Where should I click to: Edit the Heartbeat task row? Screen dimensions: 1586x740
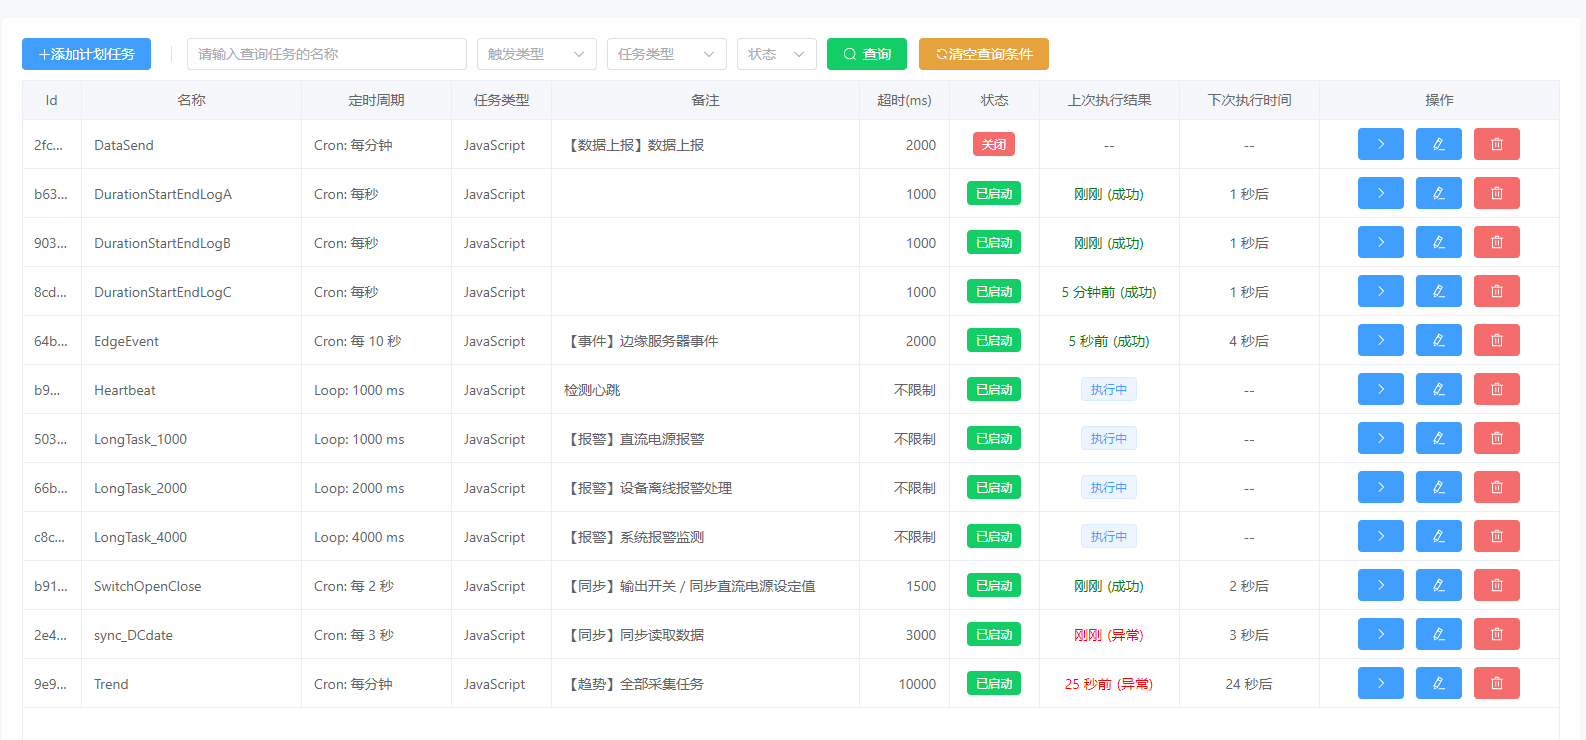click(1438, 389)
